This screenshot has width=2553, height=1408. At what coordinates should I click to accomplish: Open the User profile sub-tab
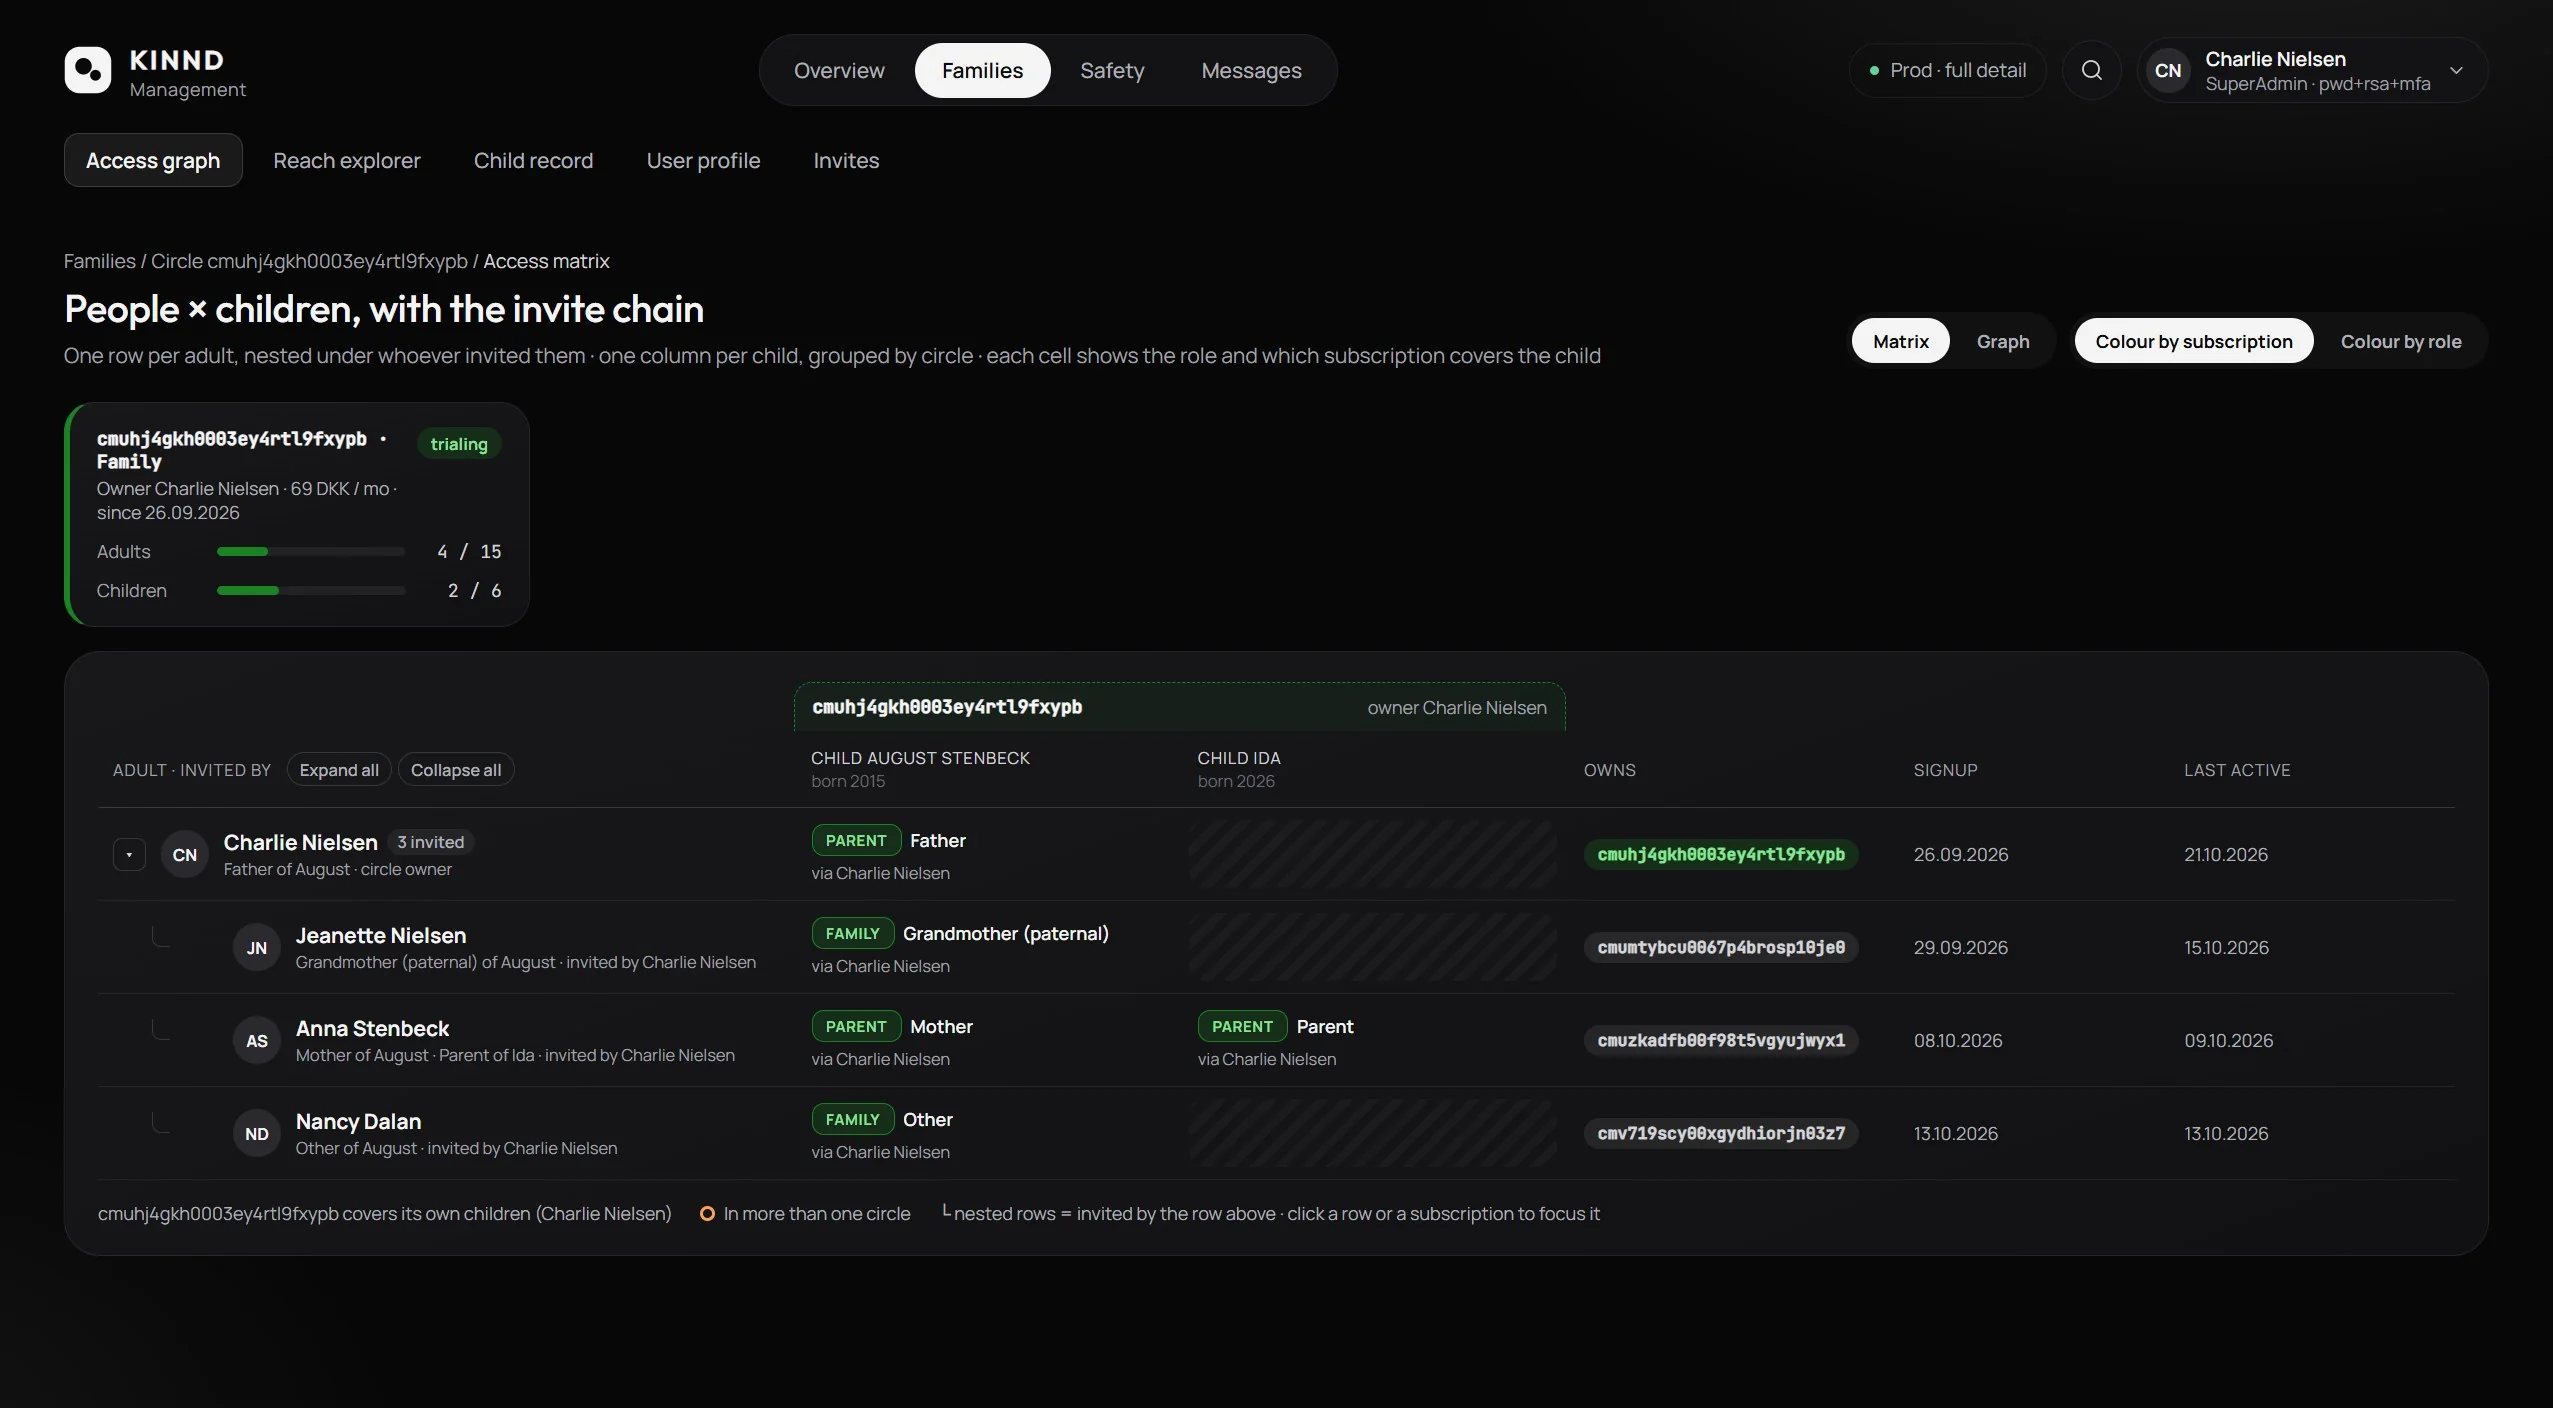(x=703, y=160)
